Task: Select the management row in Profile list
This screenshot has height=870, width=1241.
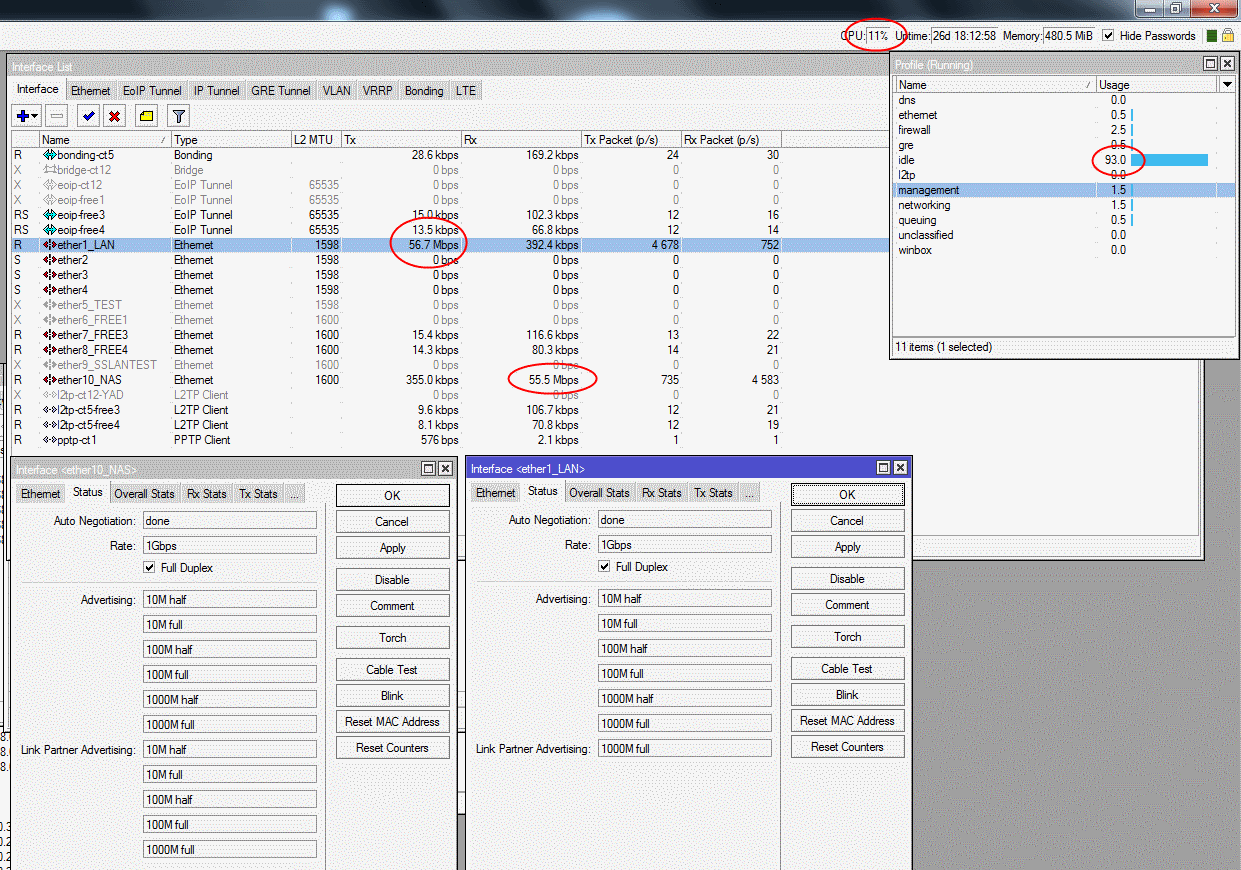Action: [x=1065, y=190]
